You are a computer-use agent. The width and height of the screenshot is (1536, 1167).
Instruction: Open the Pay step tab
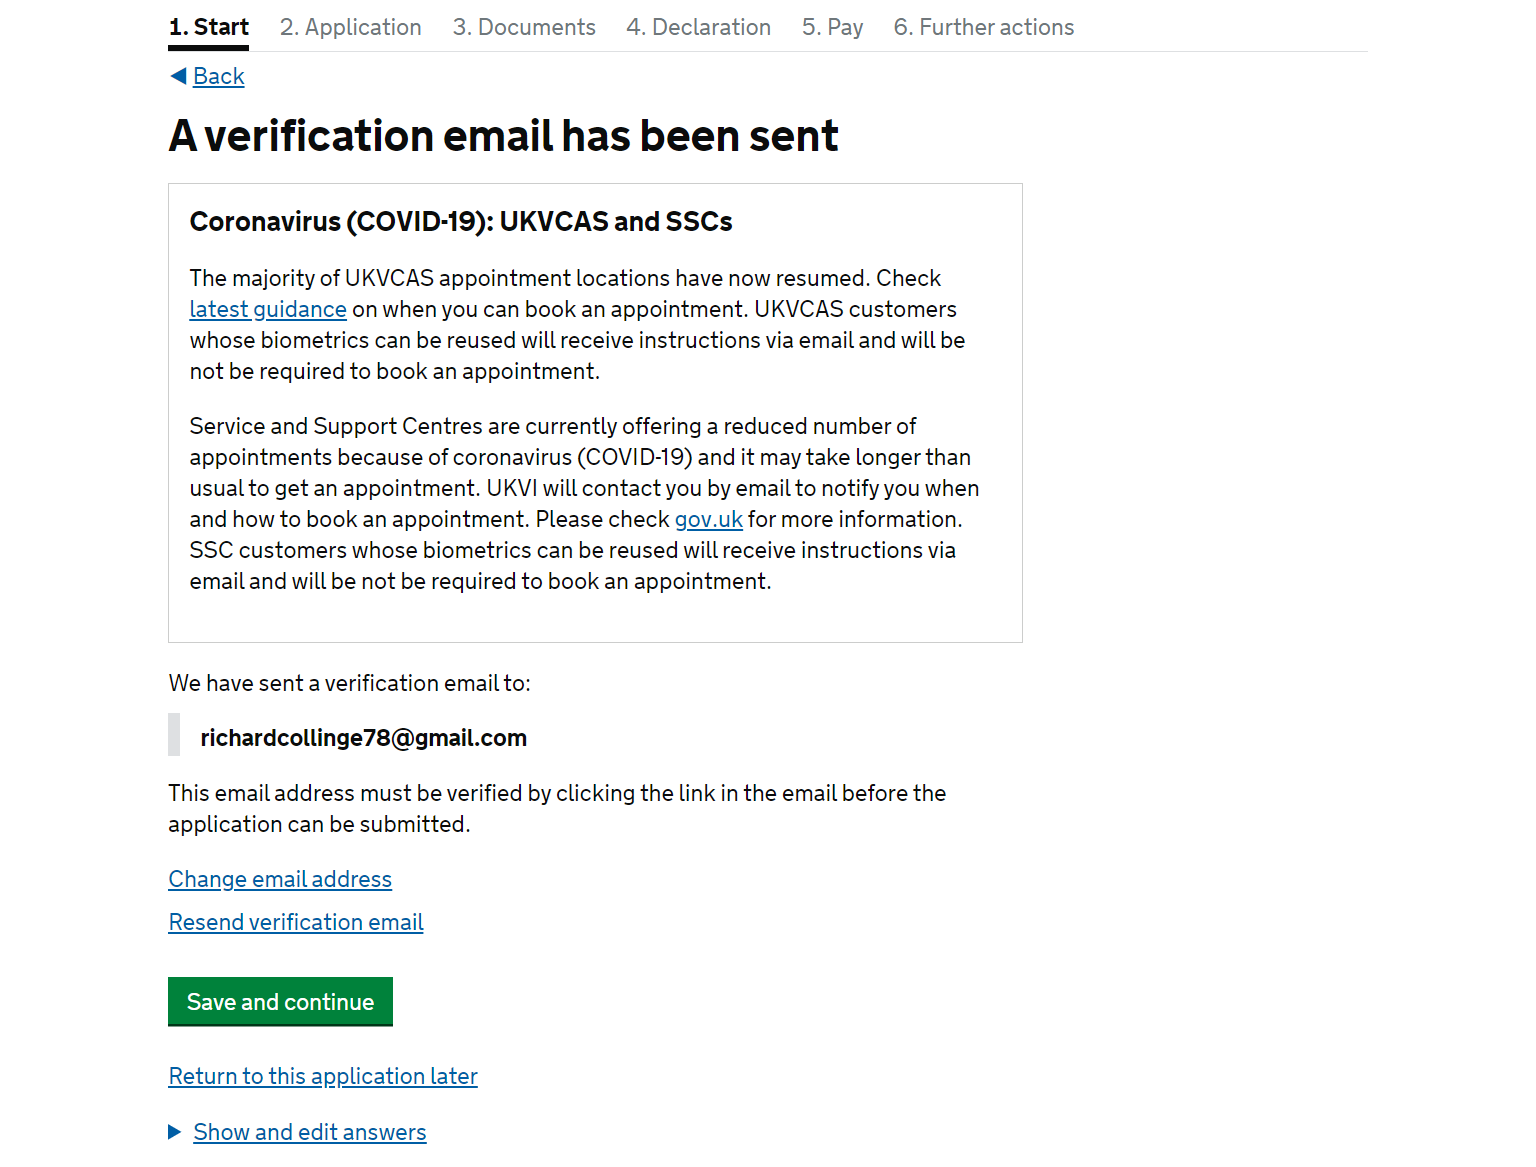click(832, 27)
